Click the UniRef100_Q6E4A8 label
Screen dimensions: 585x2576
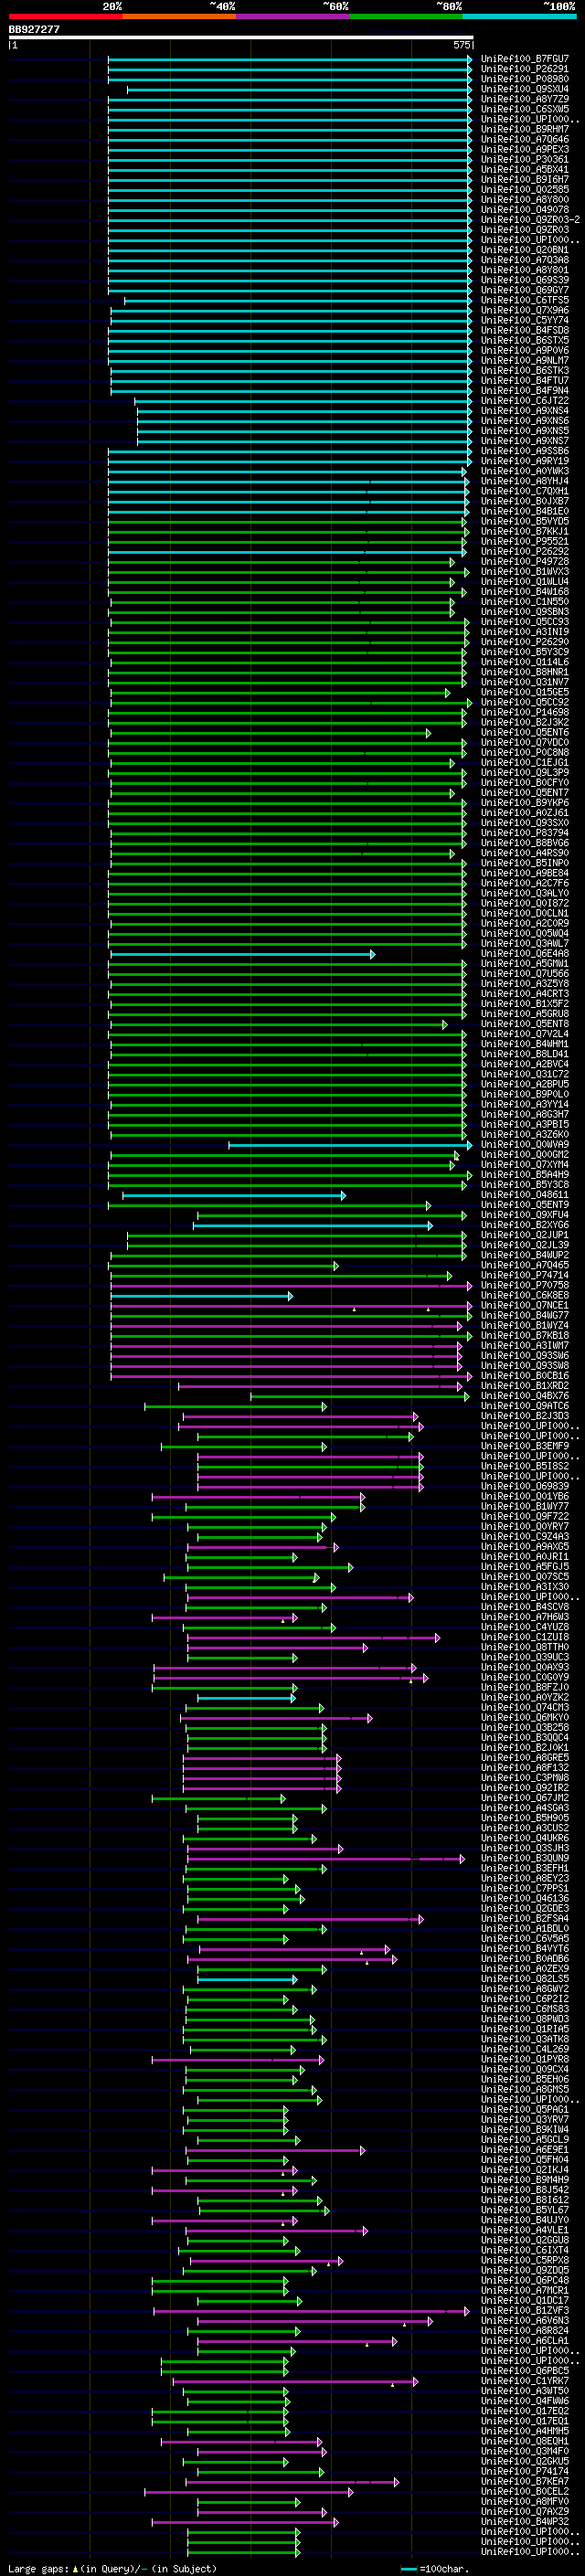pos(524,953)
